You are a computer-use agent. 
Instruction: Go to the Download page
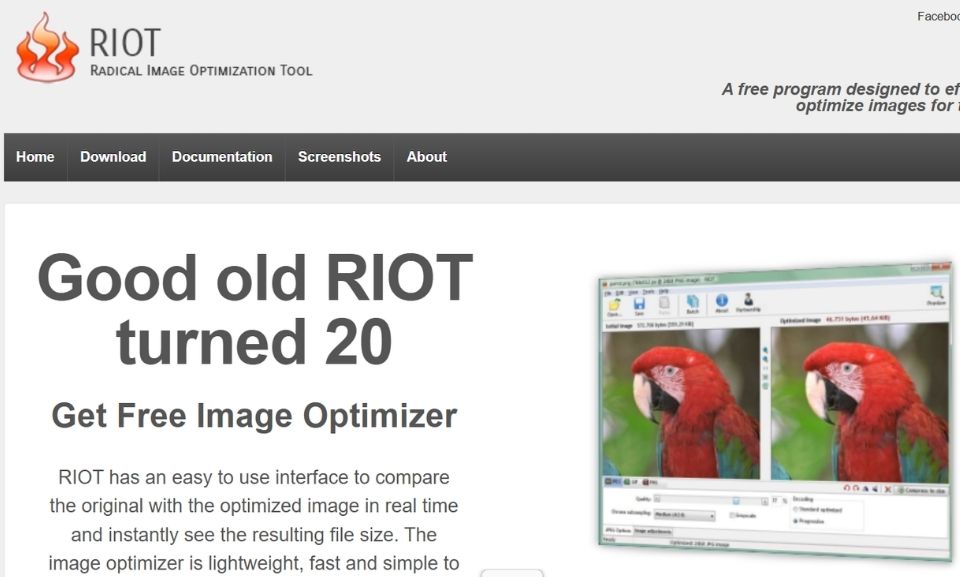(x=113, y=157)
